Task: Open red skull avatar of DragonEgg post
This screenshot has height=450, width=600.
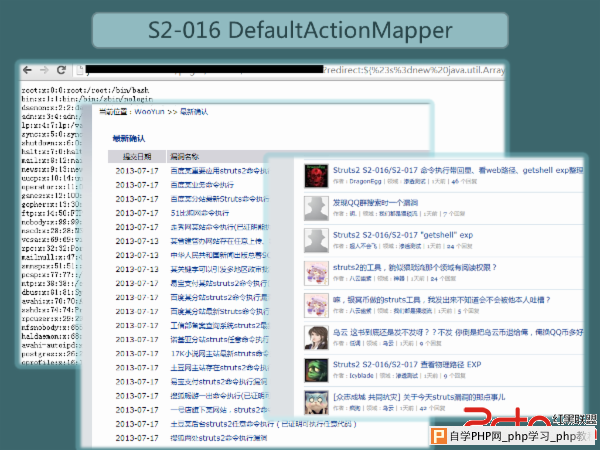Action: (316, 176)
